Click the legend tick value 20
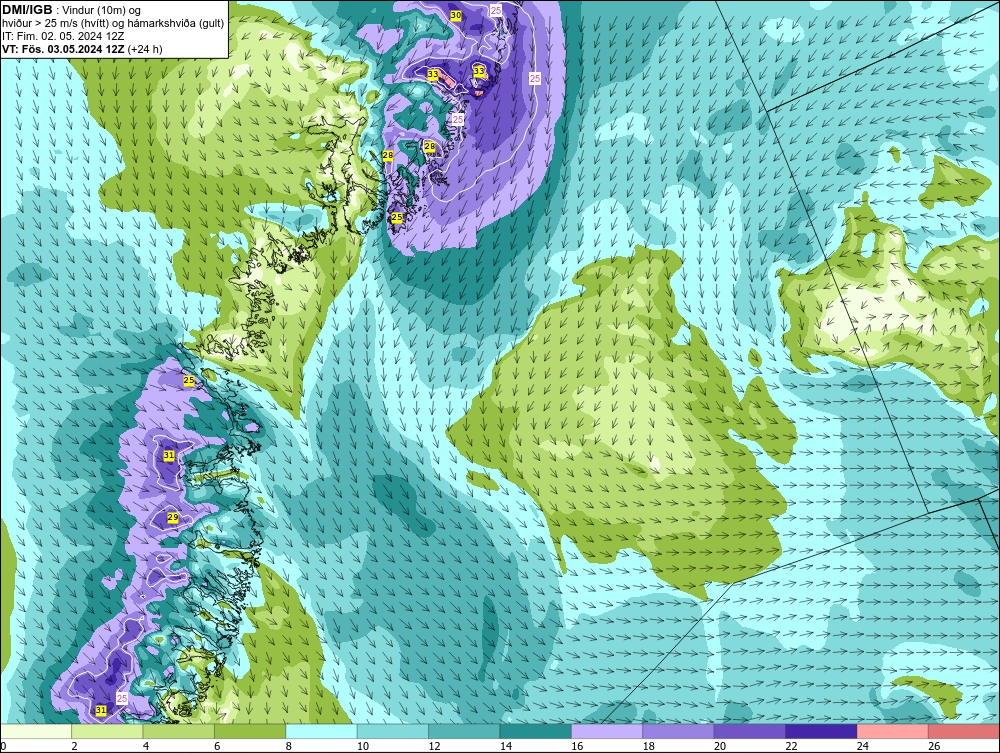 click(720, 746)
